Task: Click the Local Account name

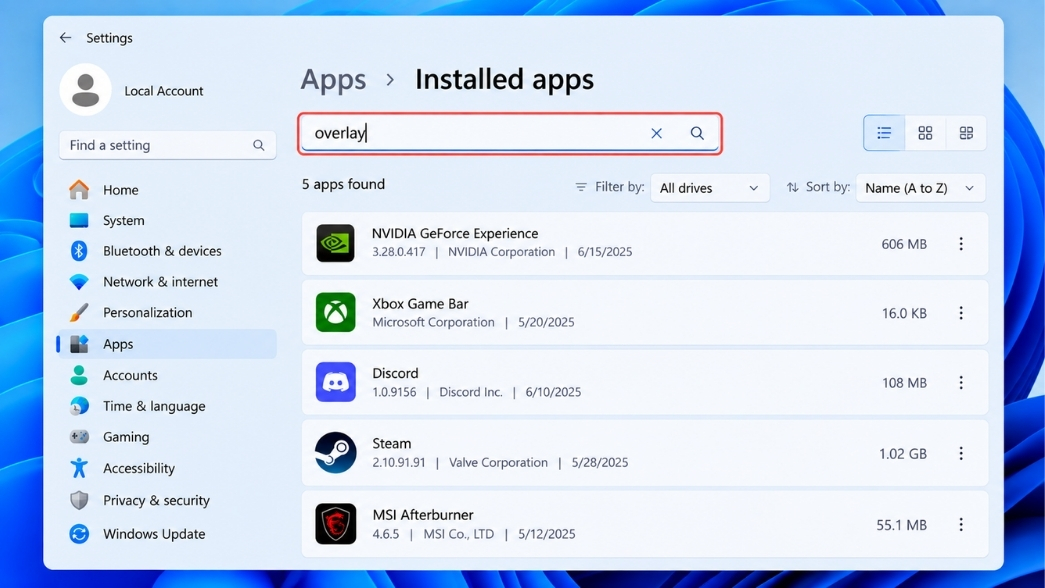Action: coord(163,91)
